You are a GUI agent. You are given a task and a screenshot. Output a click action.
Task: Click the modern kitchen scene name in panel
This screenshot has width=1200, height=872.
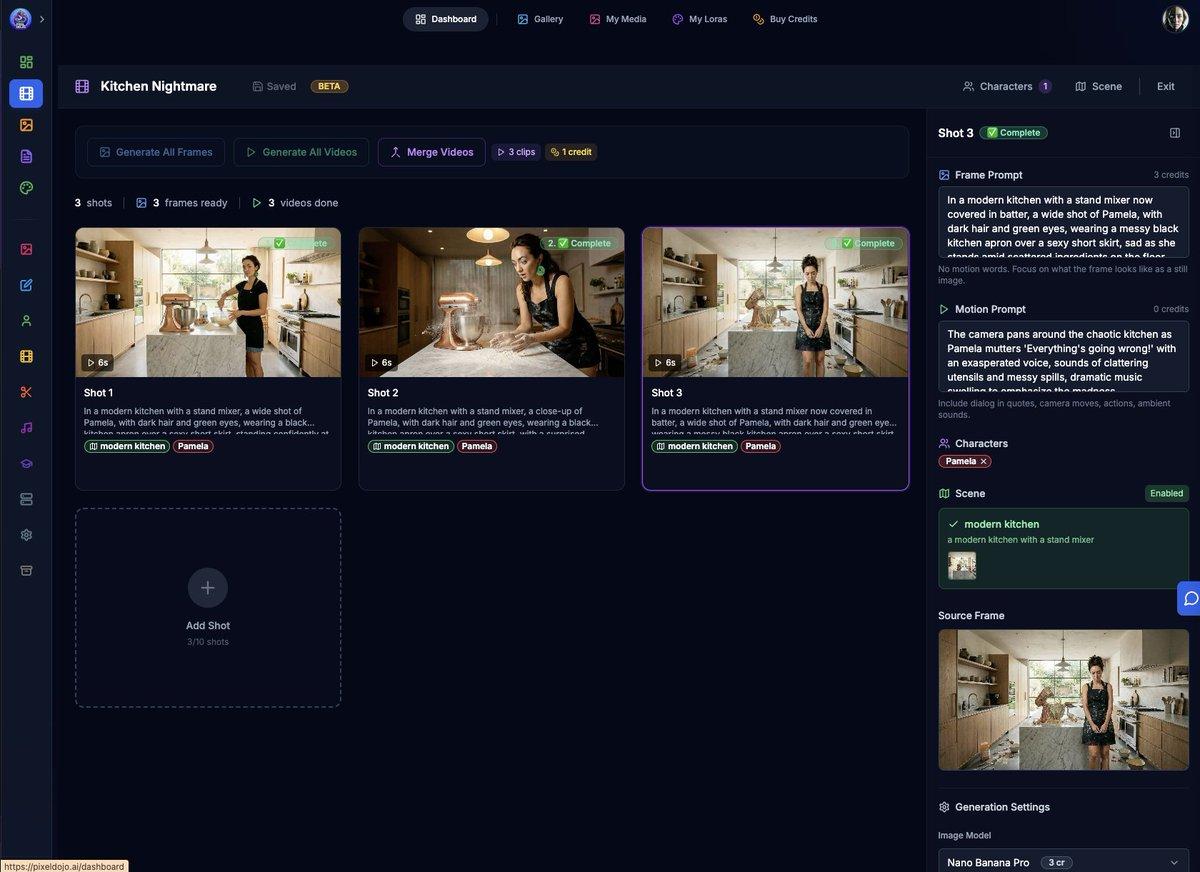(x=1001, y=524)
